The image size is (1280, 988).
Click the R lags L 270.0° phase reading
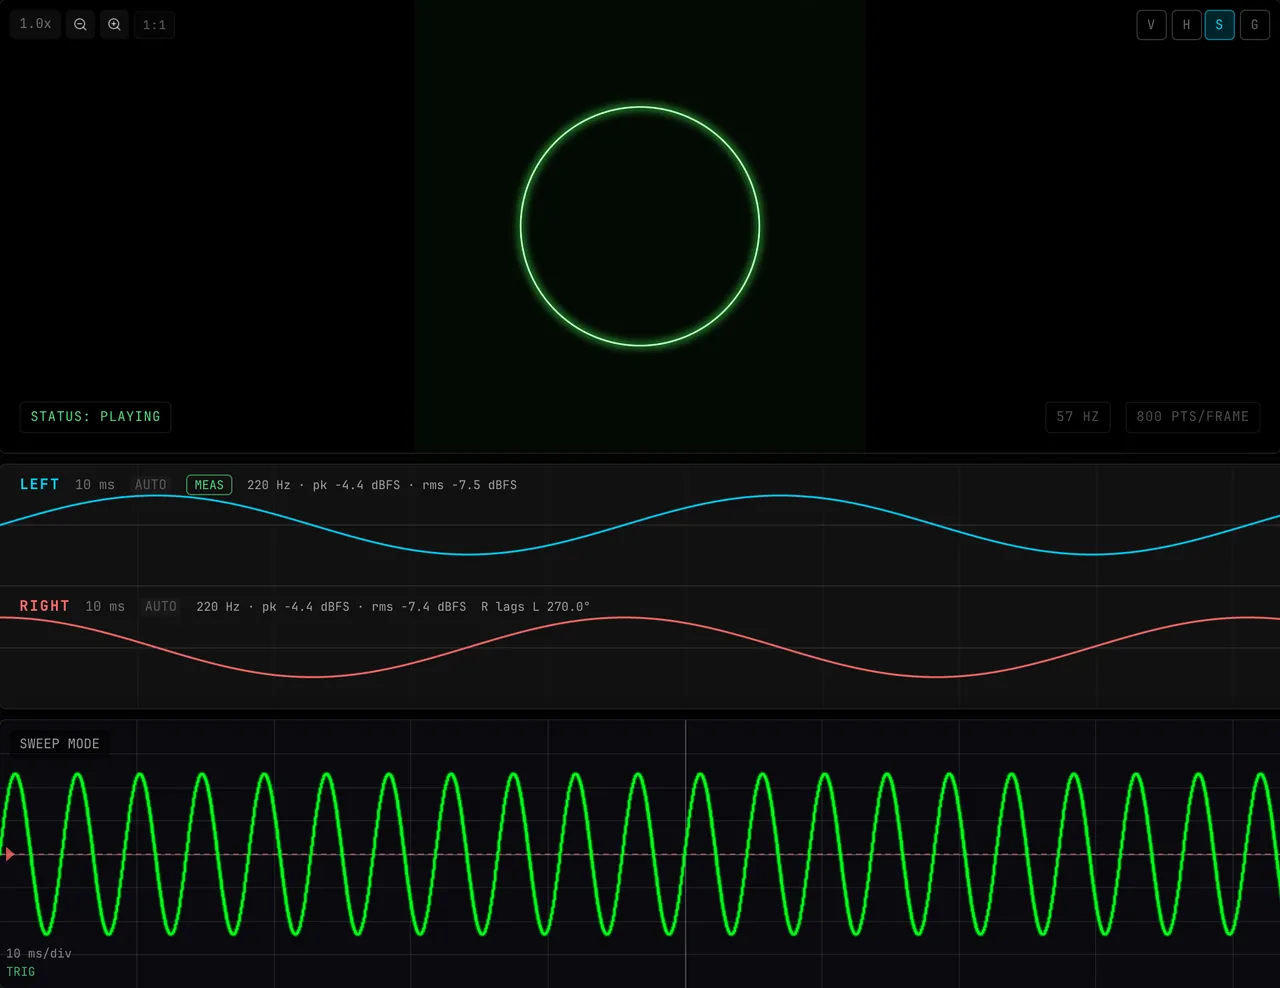[536, 607]
